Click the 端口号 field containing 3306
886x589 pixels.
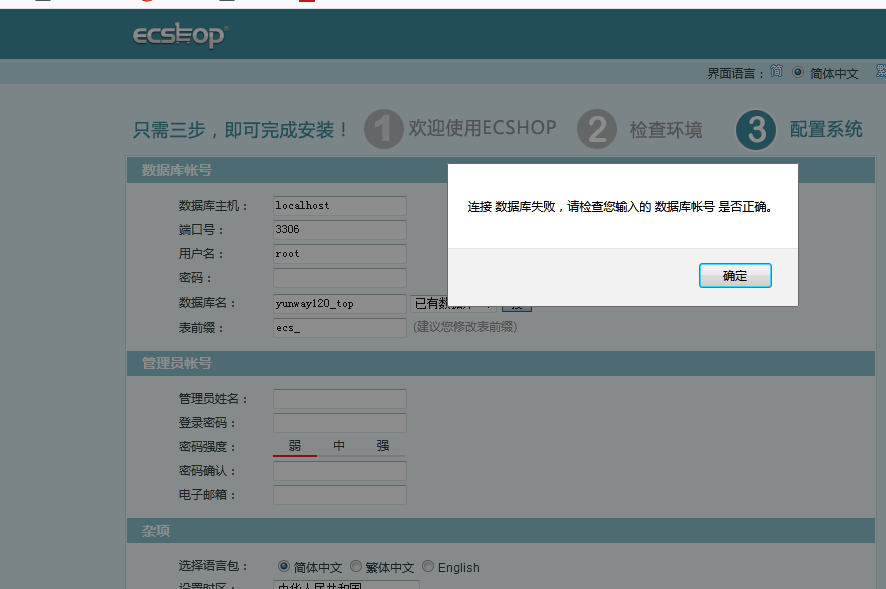click(340, 229)
